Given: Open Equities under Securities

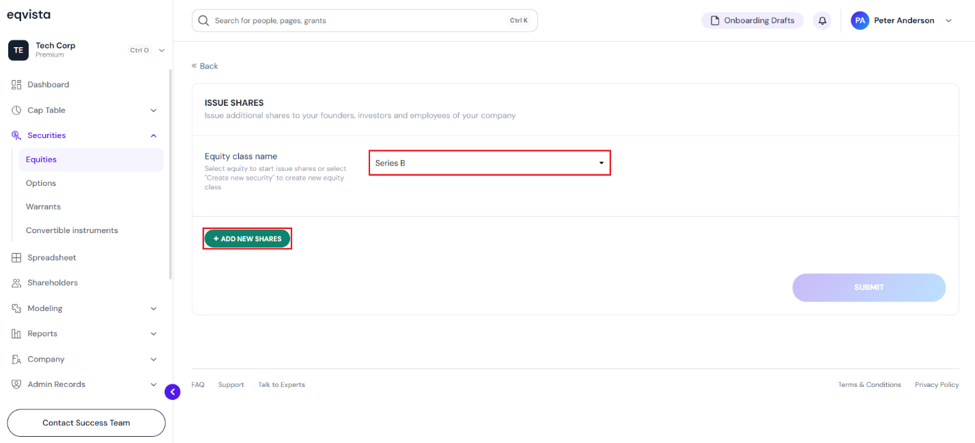Looking at the screenshot, I should coord(91,159).
